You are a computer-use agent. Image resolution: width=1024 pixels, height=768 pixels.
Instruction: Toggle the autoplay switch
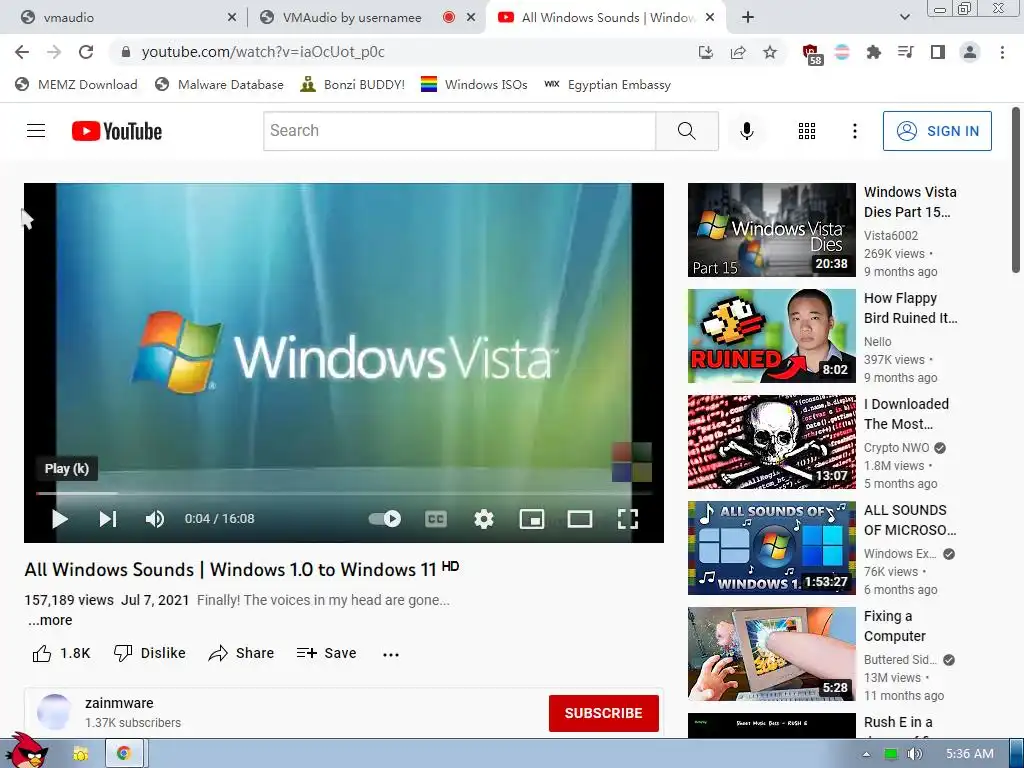pyautogui.click(x=385, y=519)
